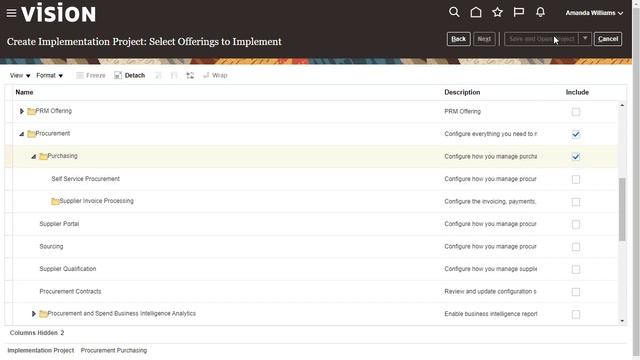This screenshot has width=640, height=360.
Task: Check Include for Supplier Invoice Processing
Action: [576, 202]
